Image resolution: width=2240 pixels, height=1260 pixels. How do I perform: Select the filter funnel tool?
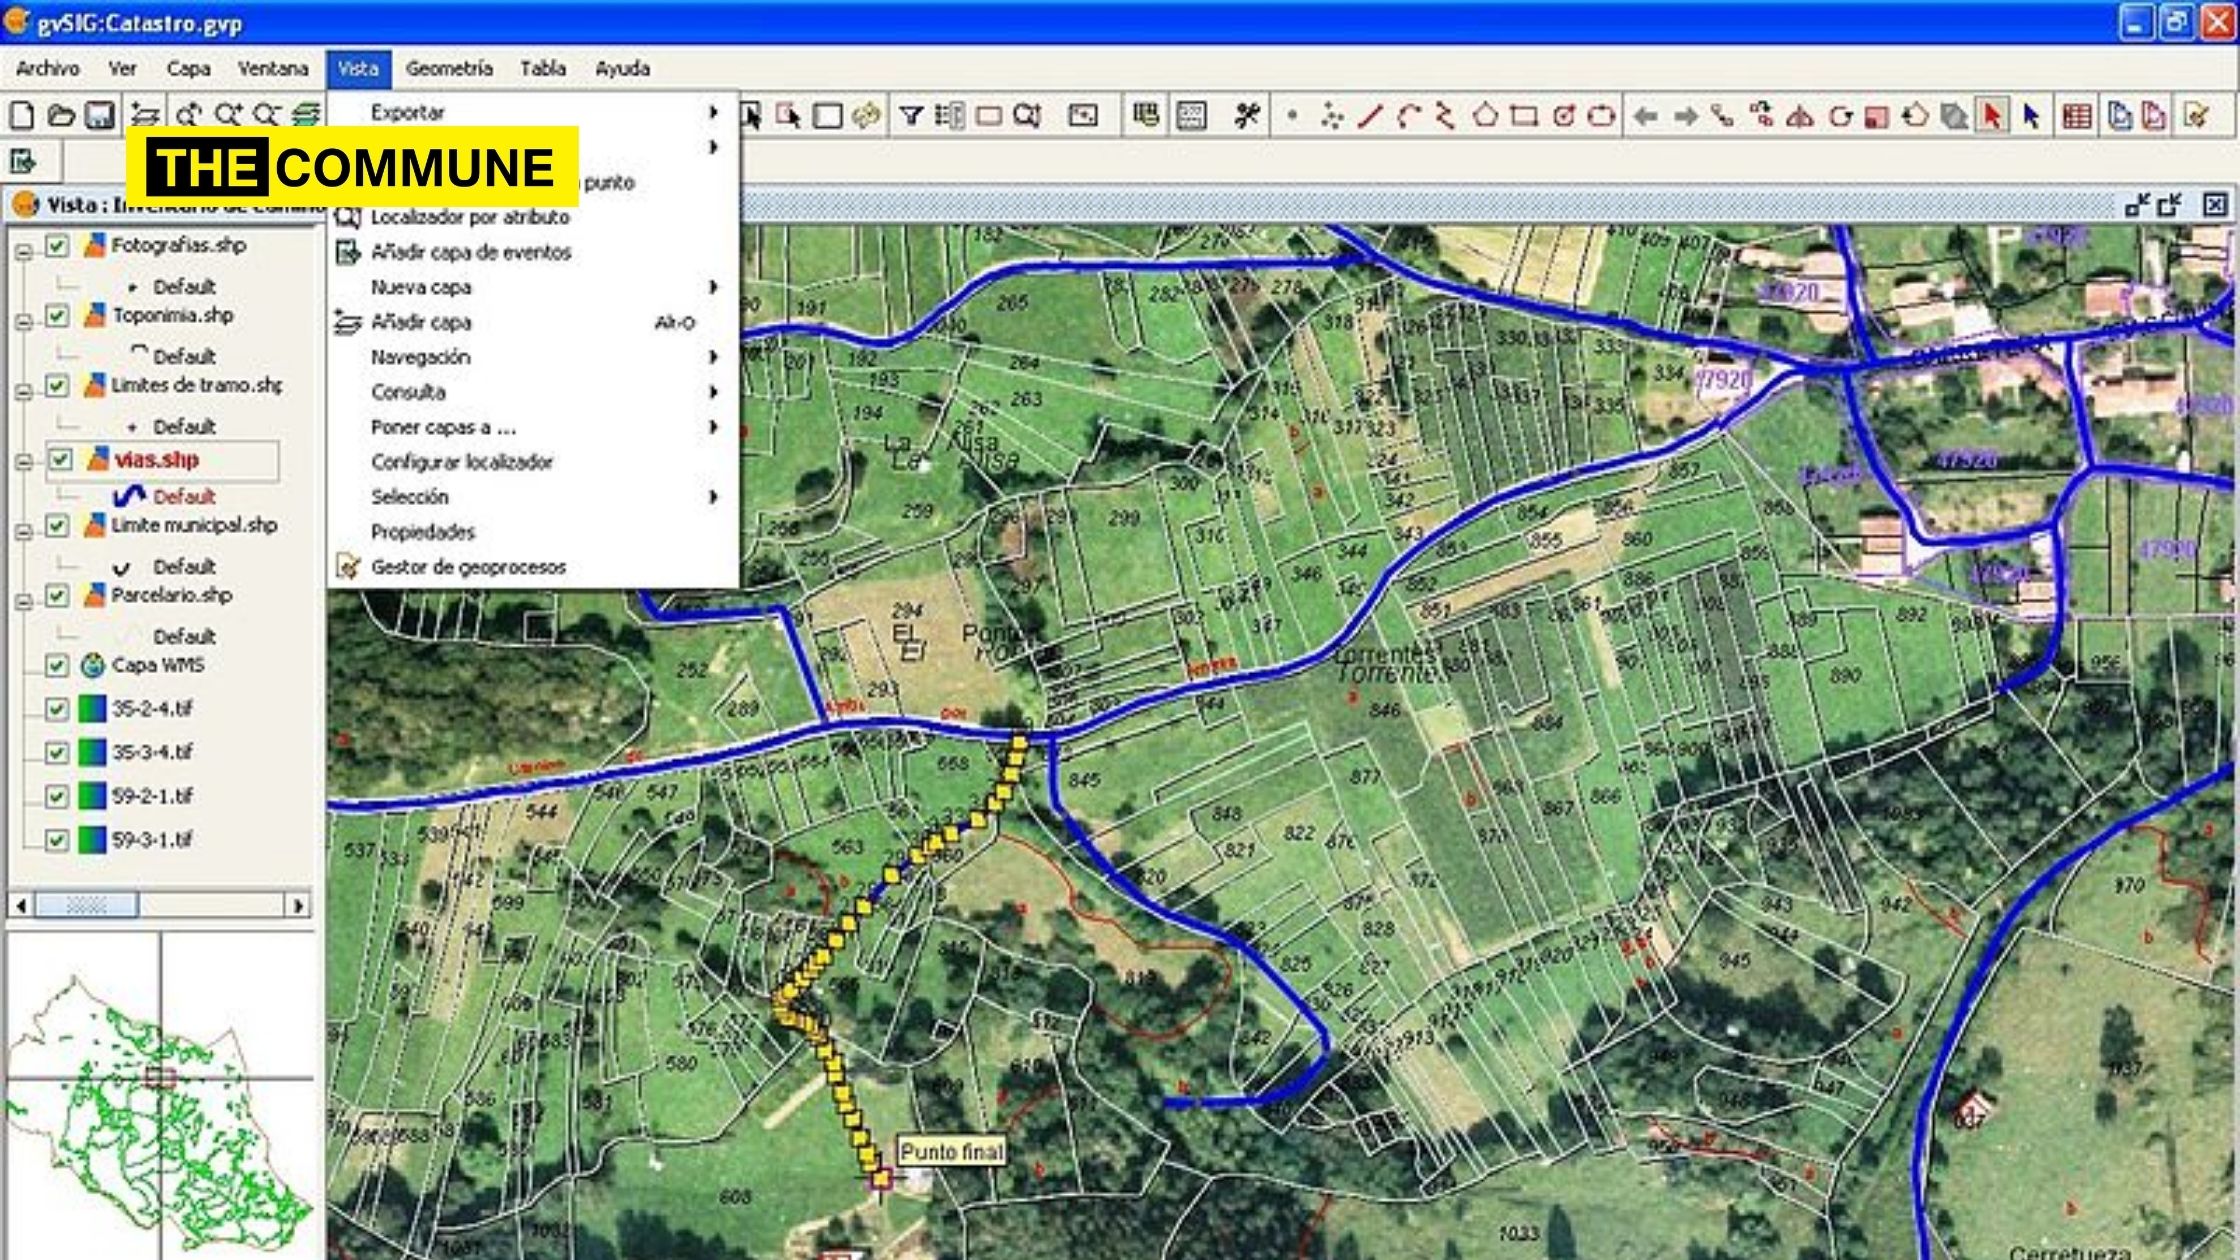910,116
